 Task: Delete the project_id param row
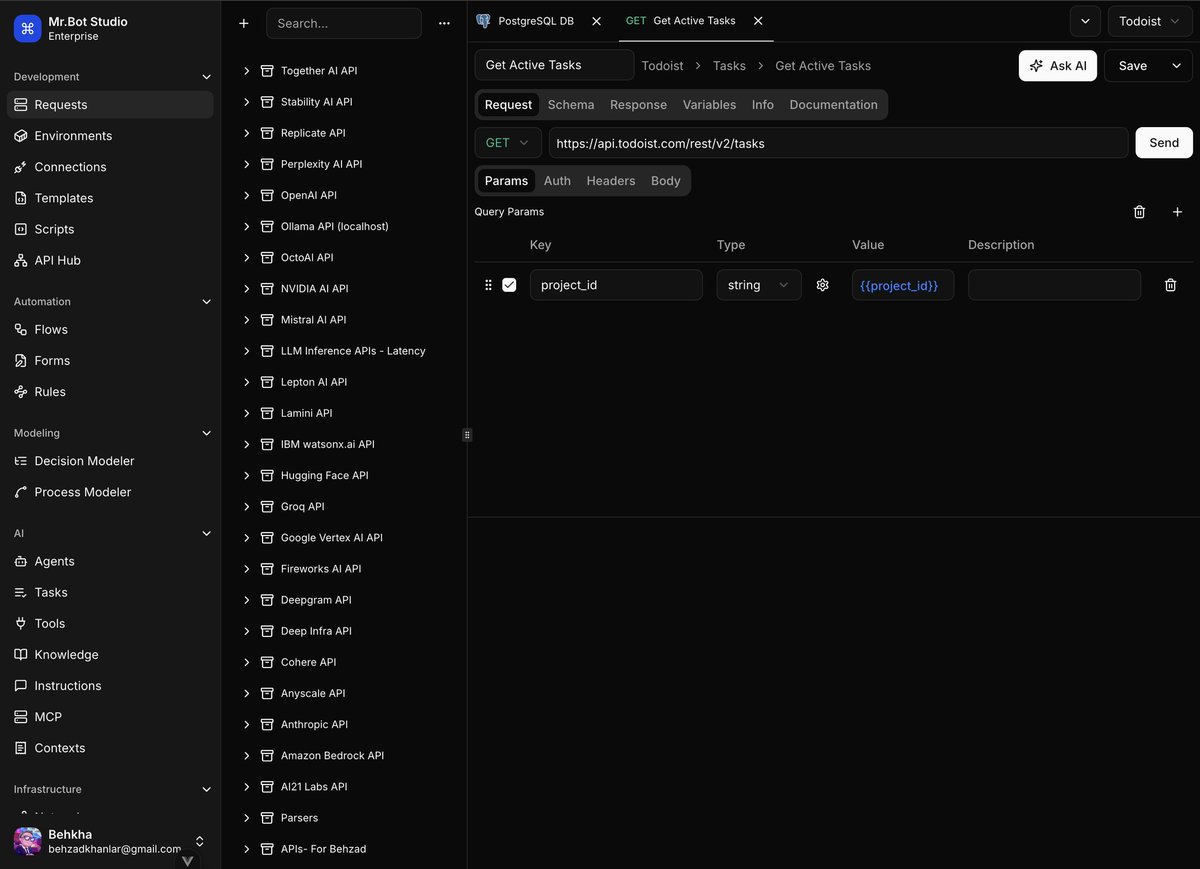(x=1170, y=285)
